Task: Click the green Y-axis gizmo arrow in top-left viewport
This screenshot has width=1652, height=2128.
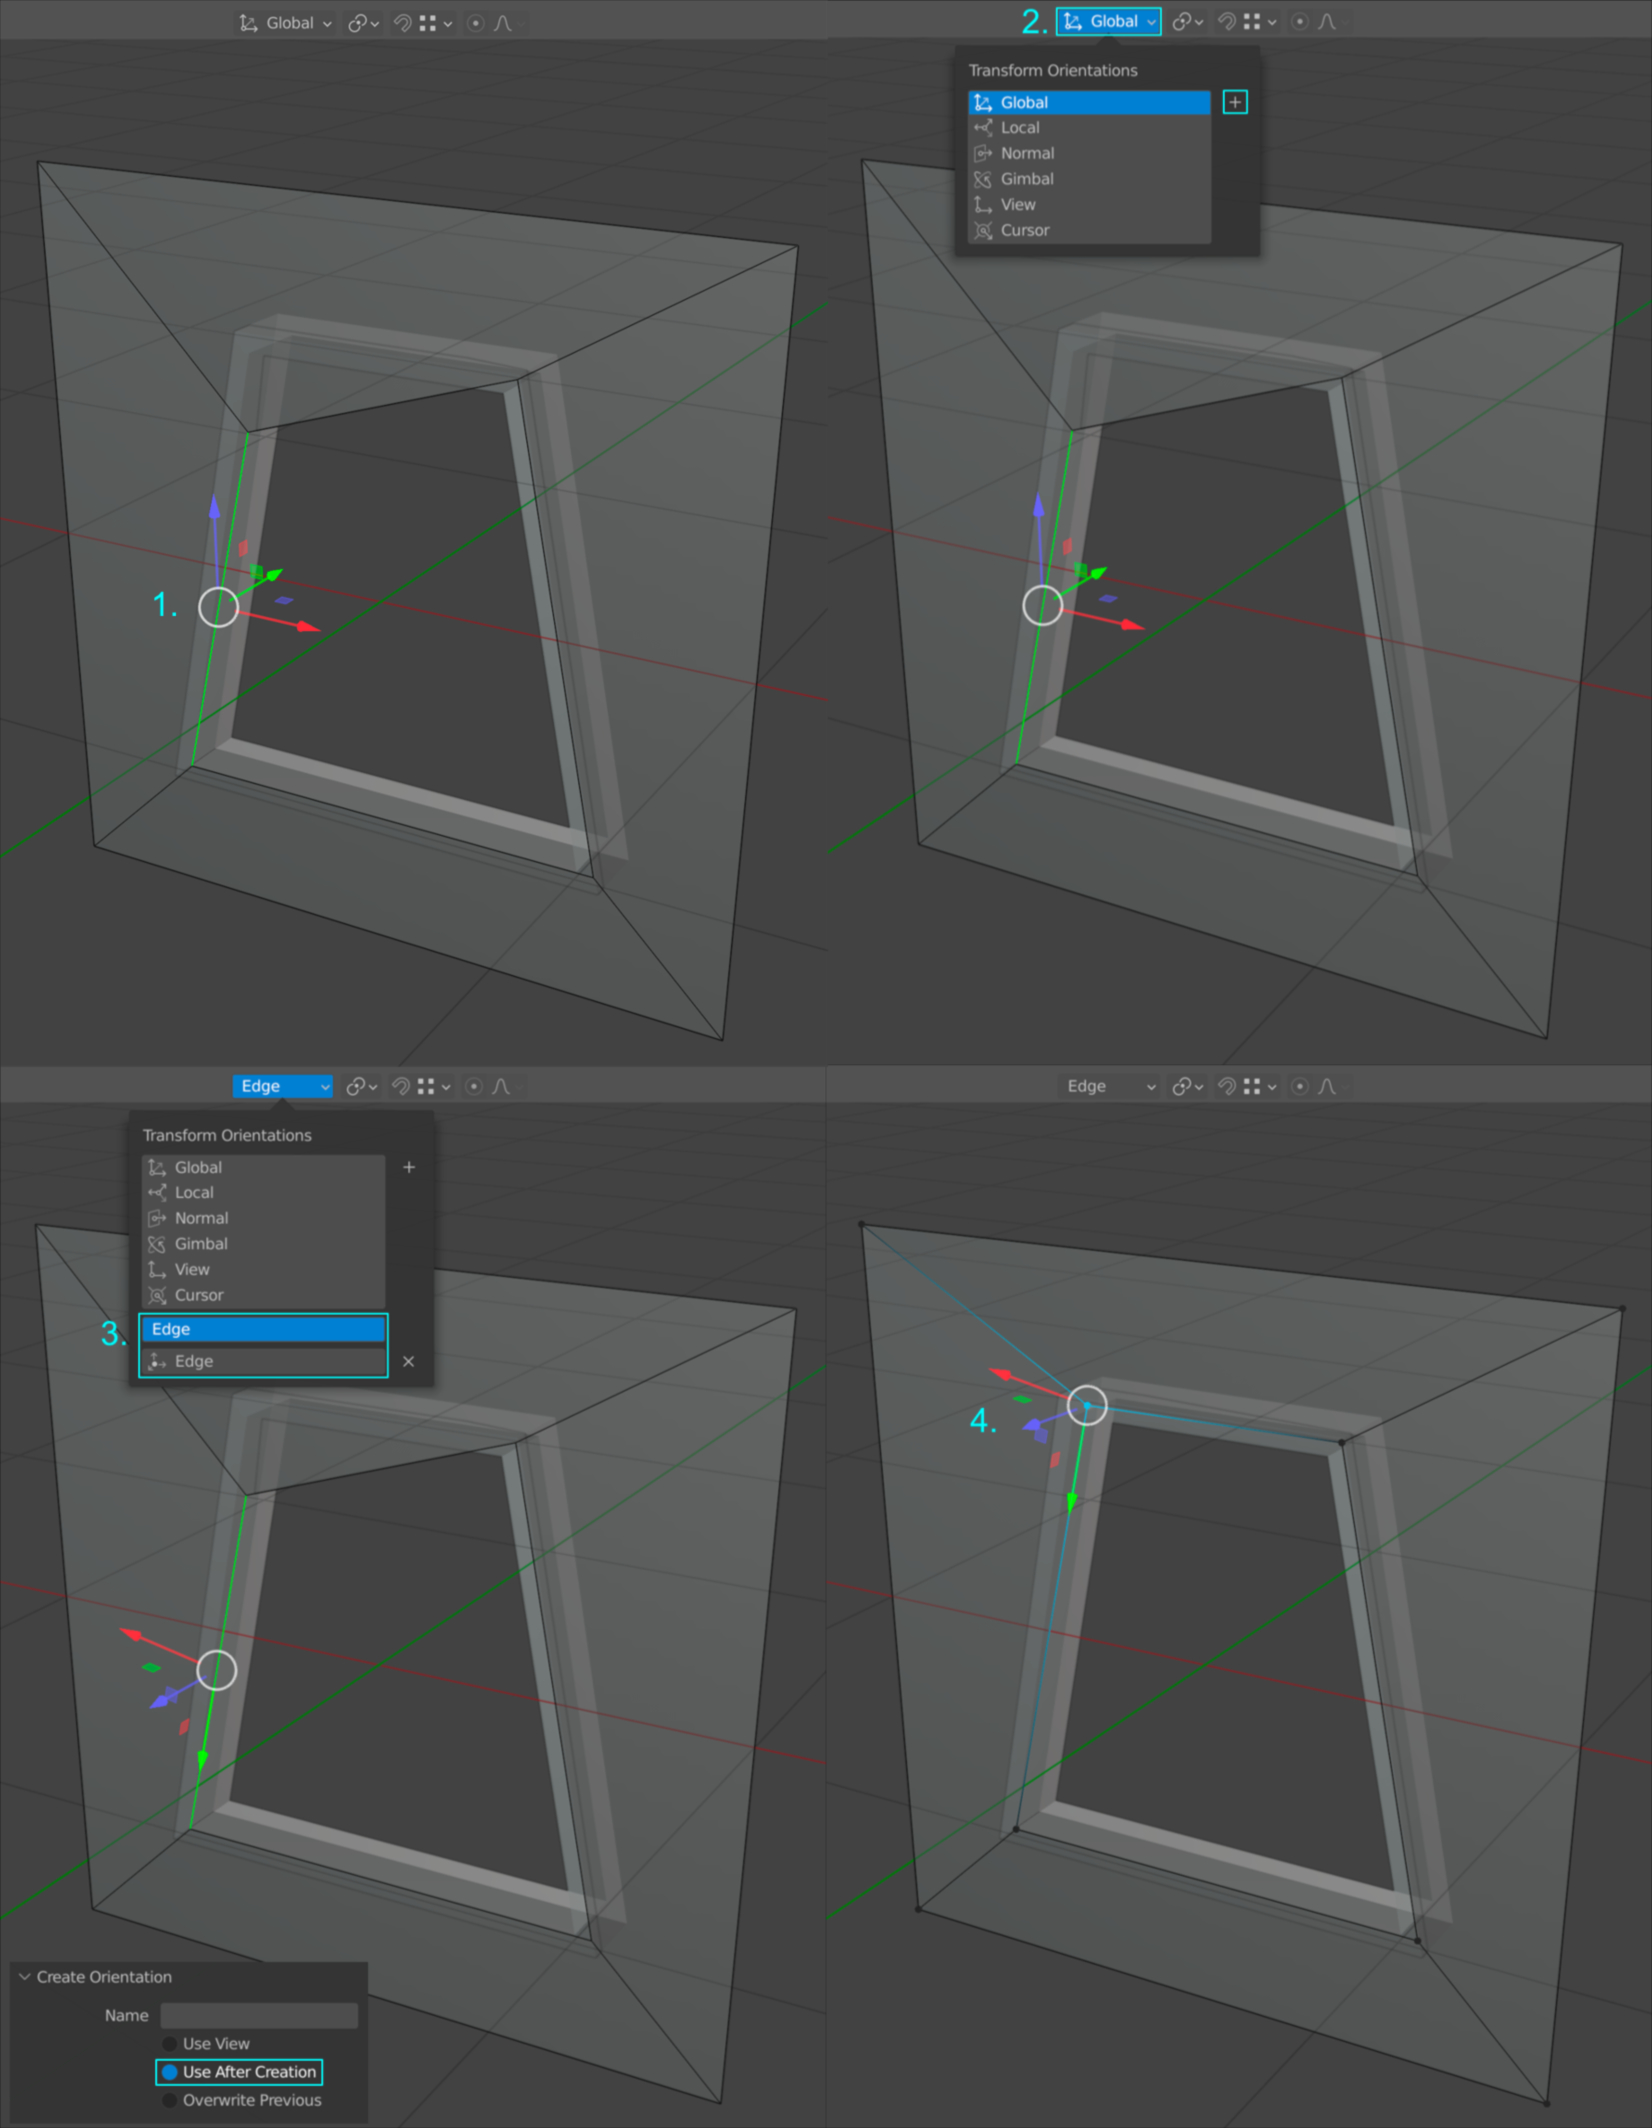Action: pyautogui.click(x=274, y=574)
